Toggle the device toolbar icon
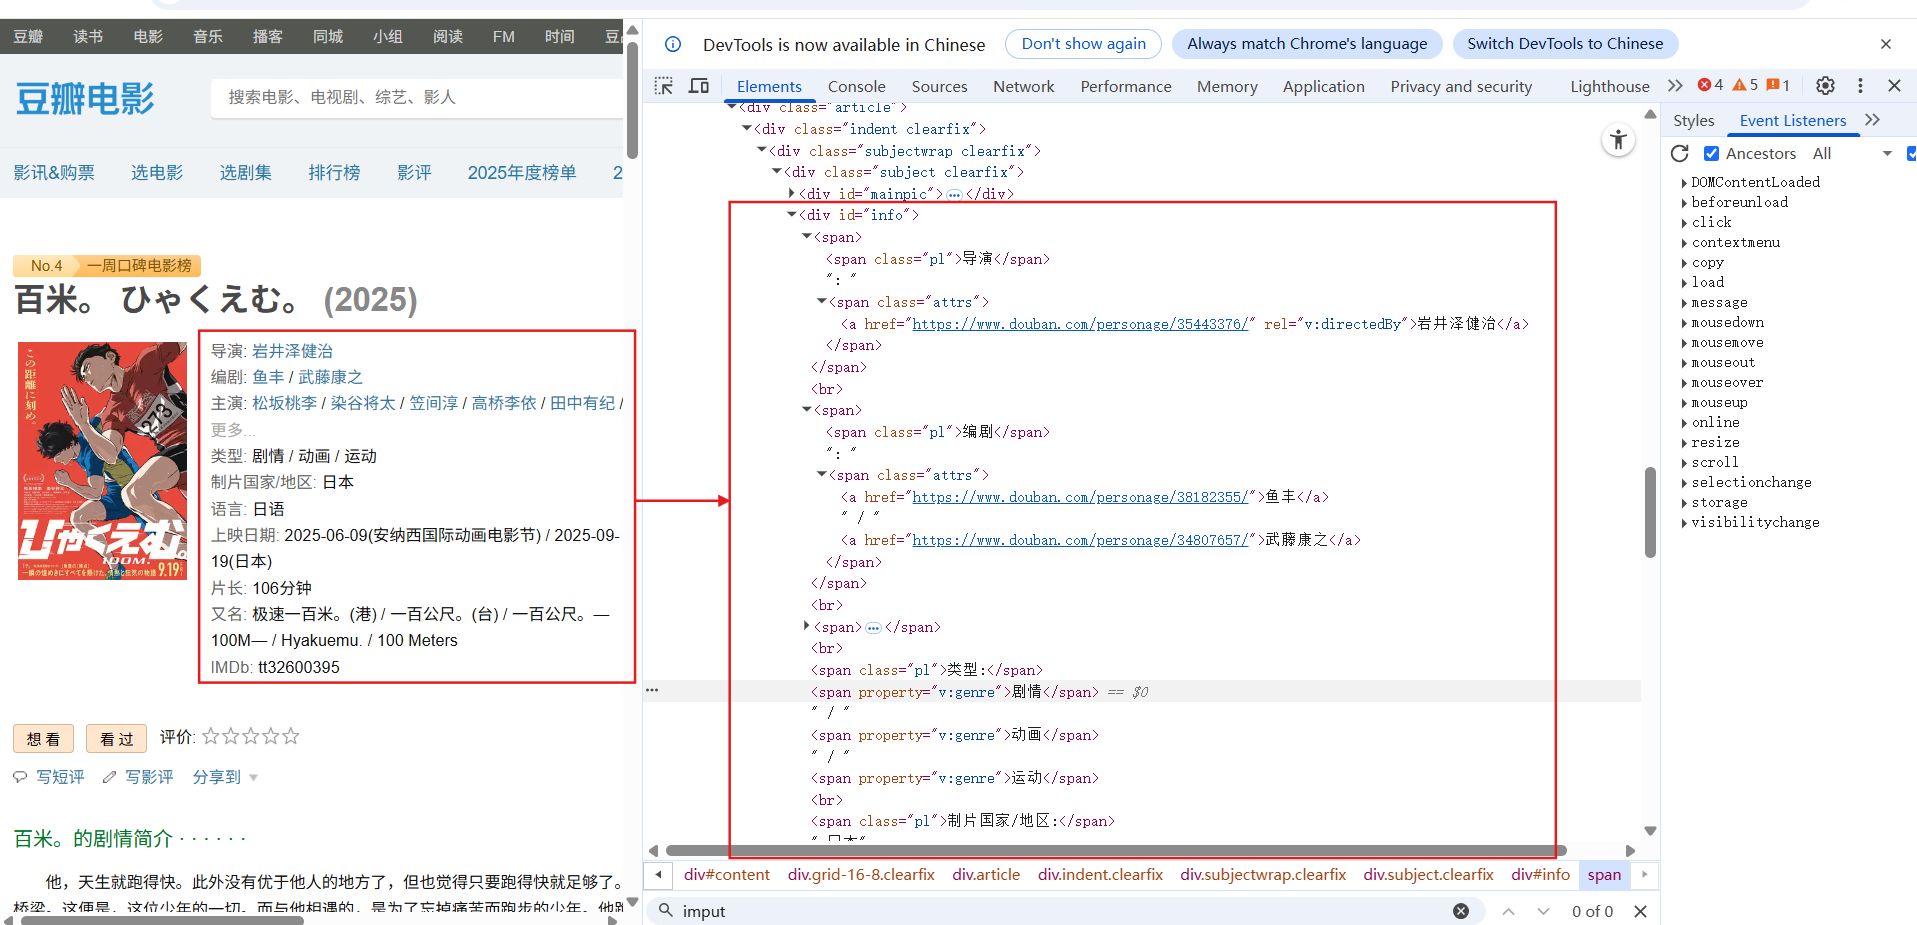Viewport: 1917px width, 925px height. tap(699, 86)
